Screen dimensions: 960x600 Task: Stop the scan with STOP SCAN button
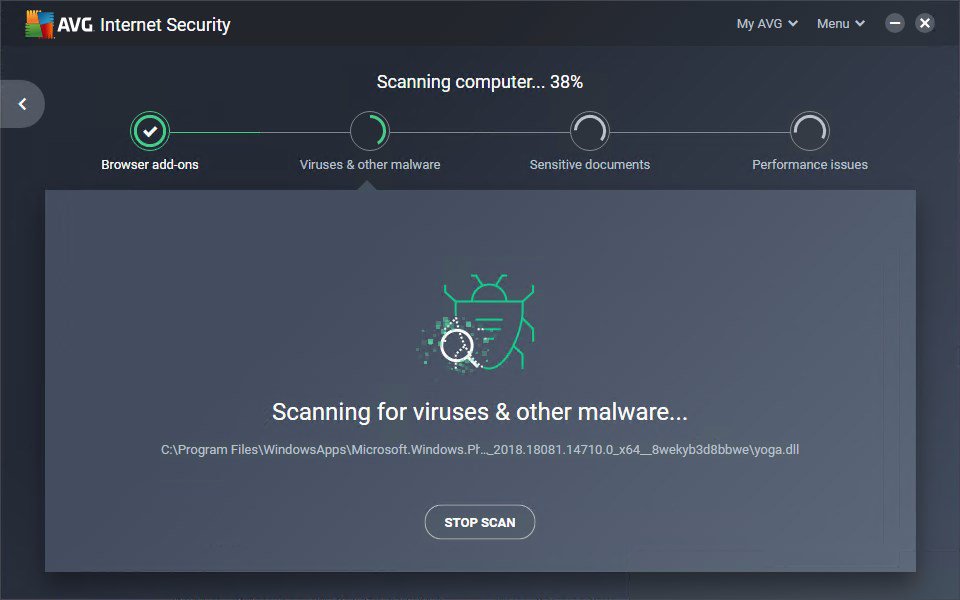(x=479, y=522)
